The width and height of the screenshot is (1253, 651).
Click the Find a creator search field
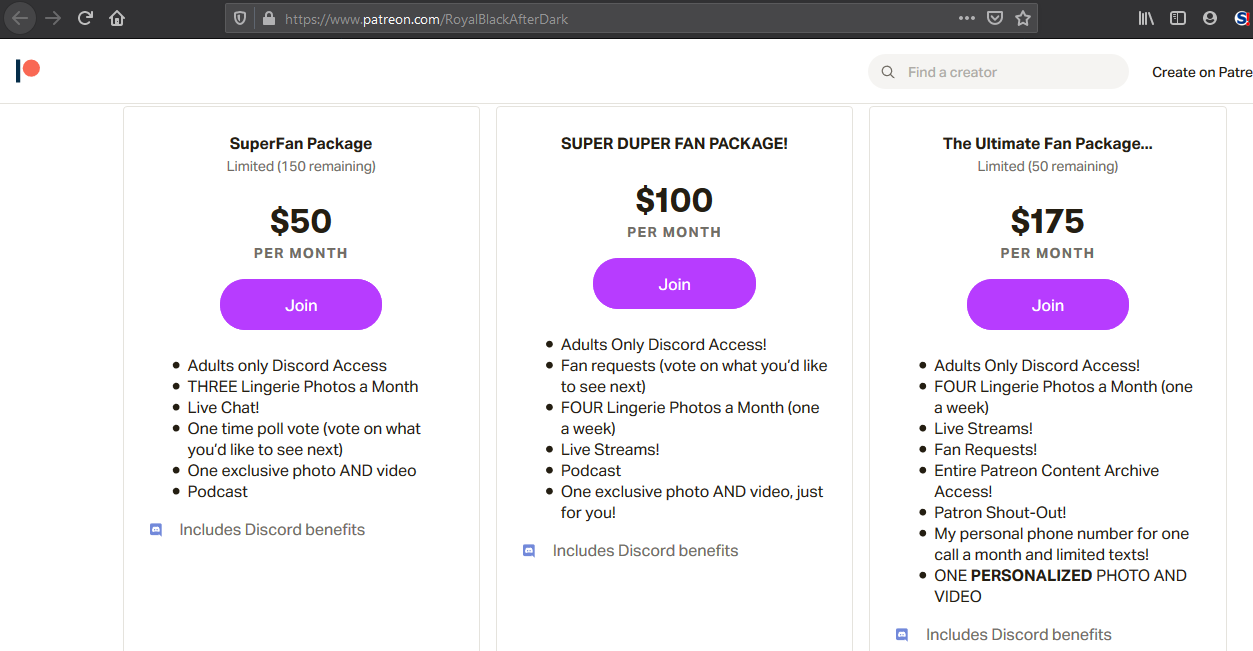998,72
